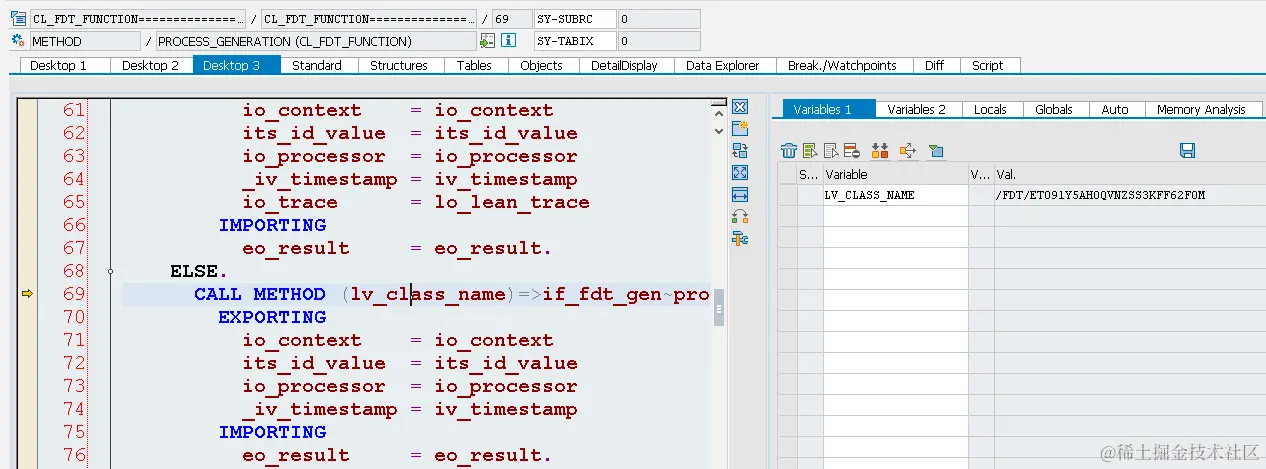Click the delete (trash) icon in variables toolbar
Viewport: 1266px width, 469px height.
click(789, 151)
